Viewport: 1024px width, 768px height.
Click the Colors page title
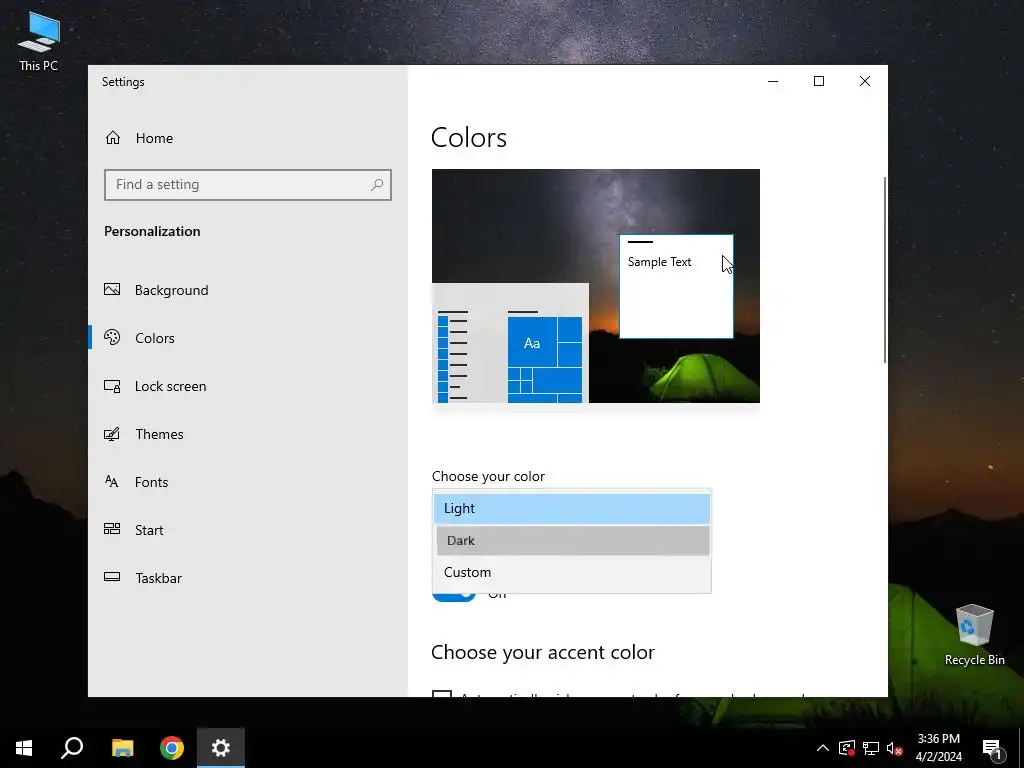(469, 137)
